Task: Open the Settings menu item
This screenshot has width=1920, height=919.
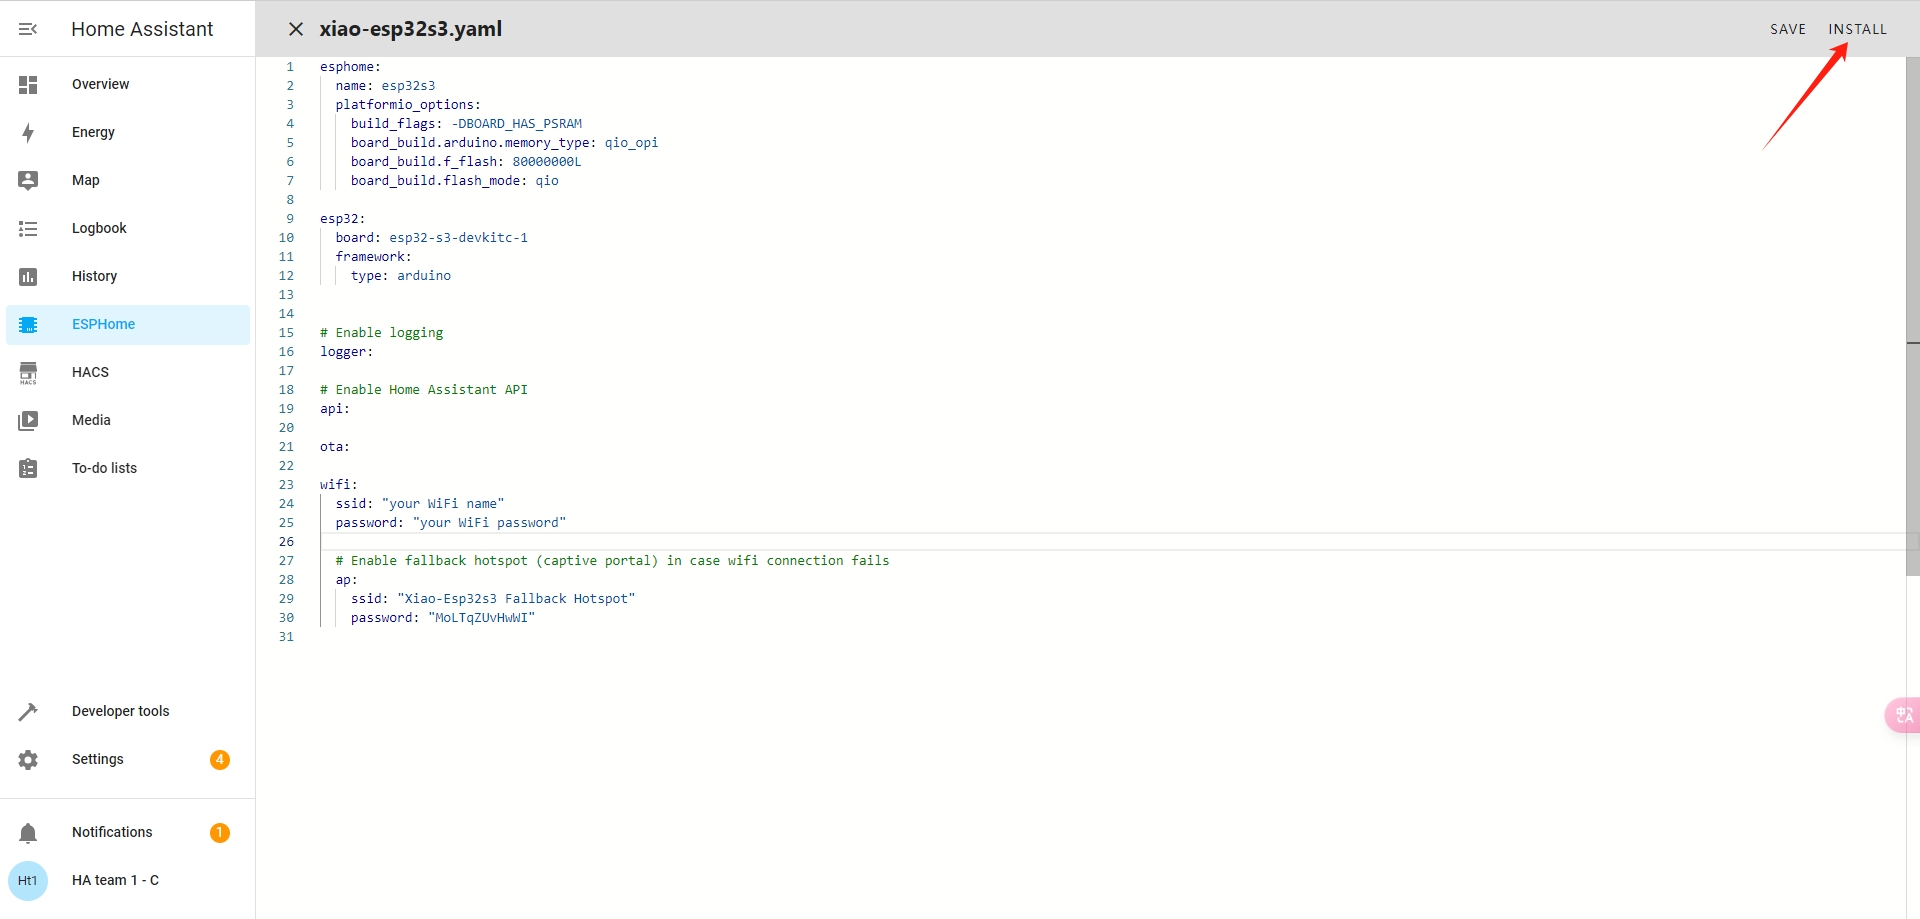Action: click(128, 760)
